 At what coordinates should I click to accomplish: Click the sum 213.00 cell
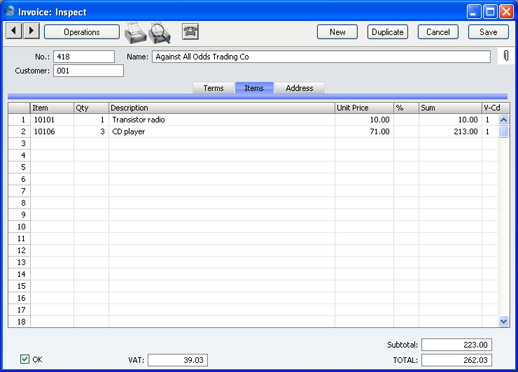tap(450, 132)
